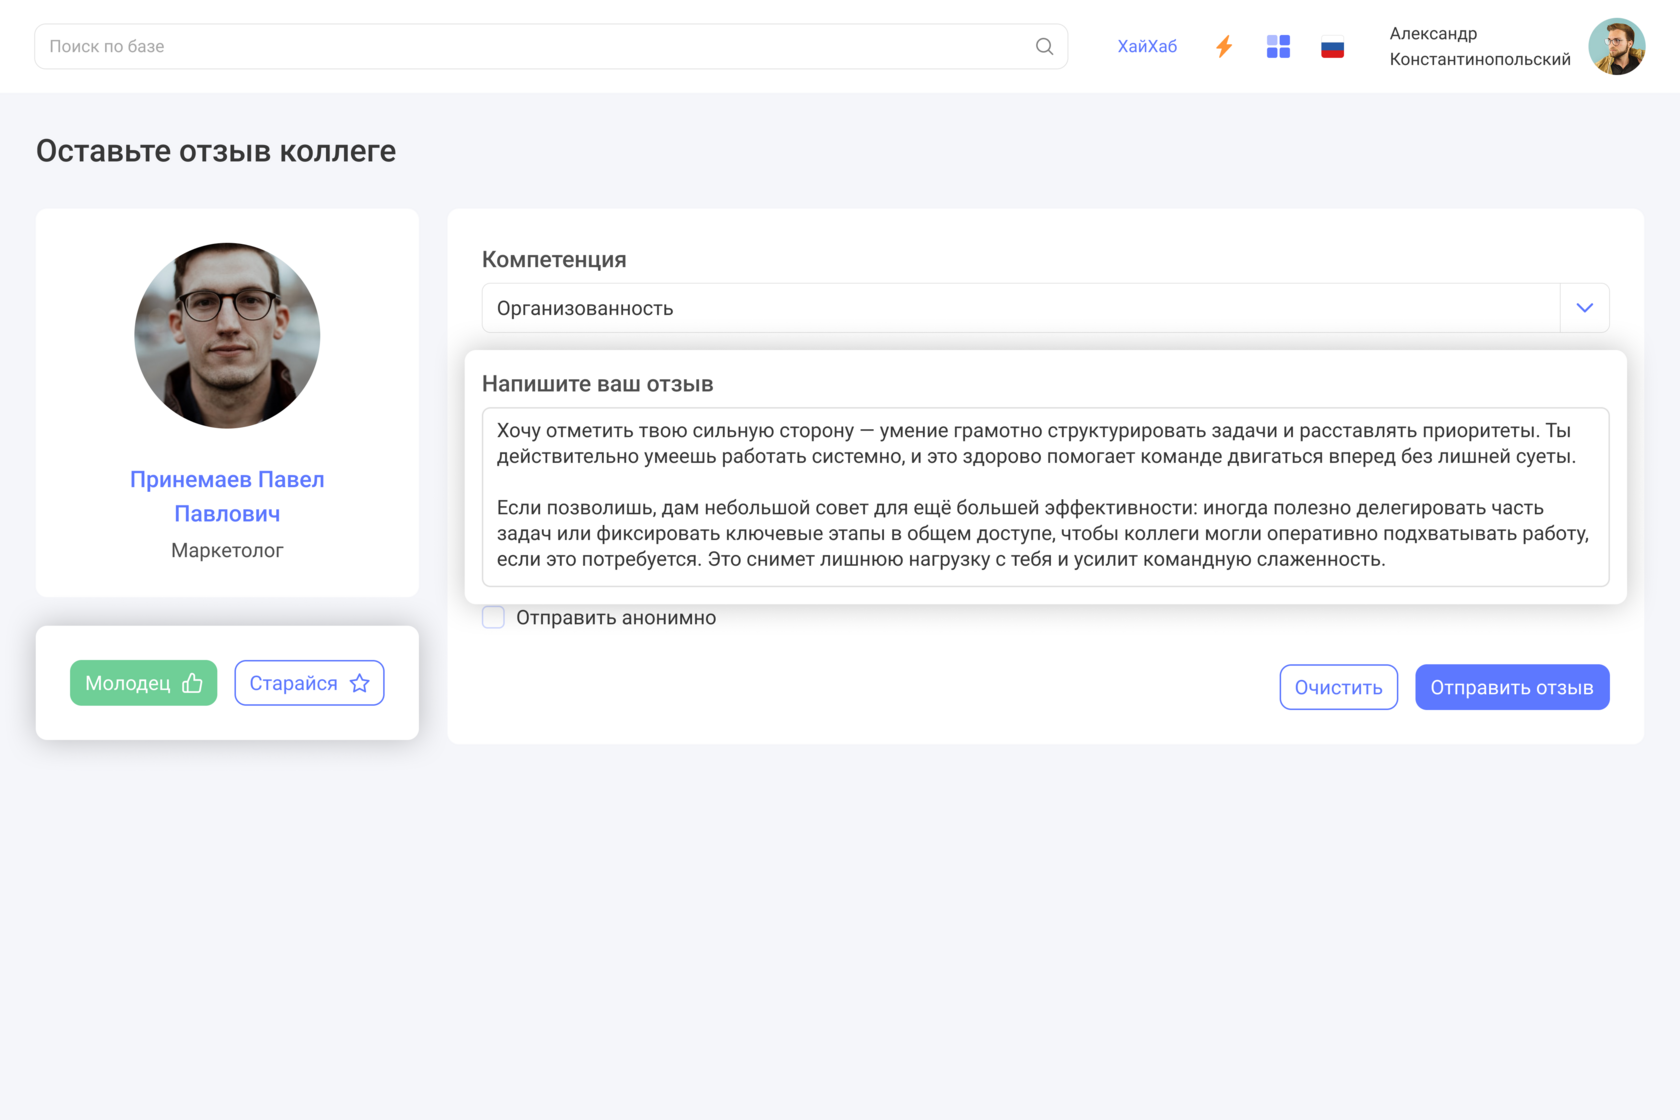Open the lightning bolt notifications icon

[1224, 46]
